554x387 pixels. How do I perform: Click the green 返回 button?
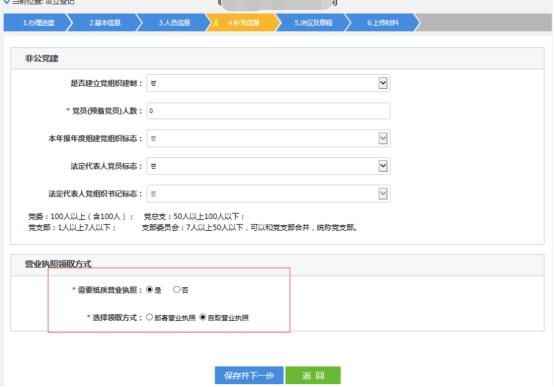313,375
